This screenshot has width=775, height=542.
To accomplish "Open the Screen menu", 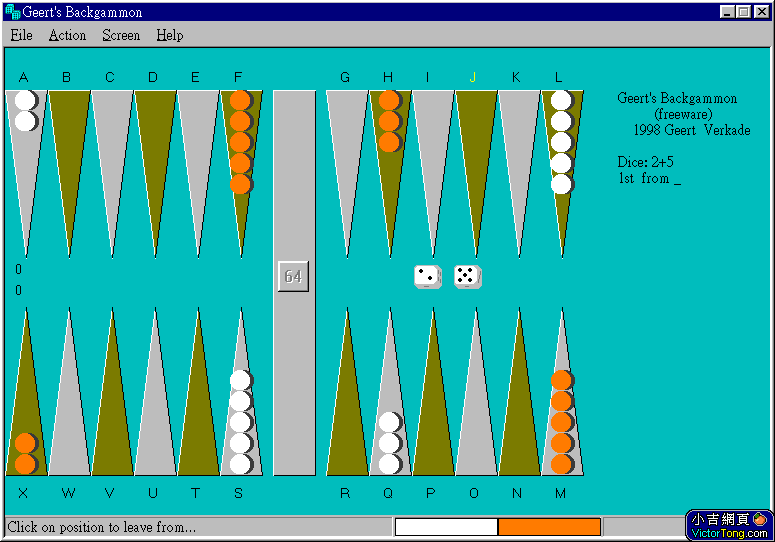I will coord(121,35).
